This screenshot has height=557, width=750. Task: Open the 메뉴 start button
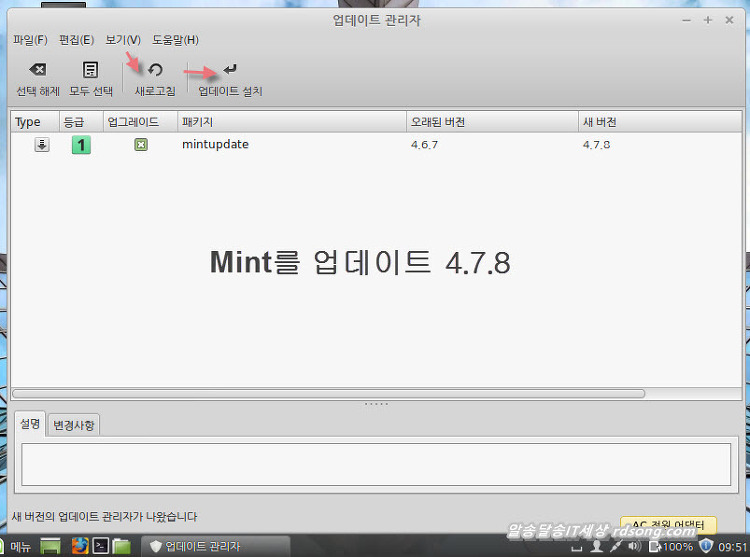coord(20,546)
